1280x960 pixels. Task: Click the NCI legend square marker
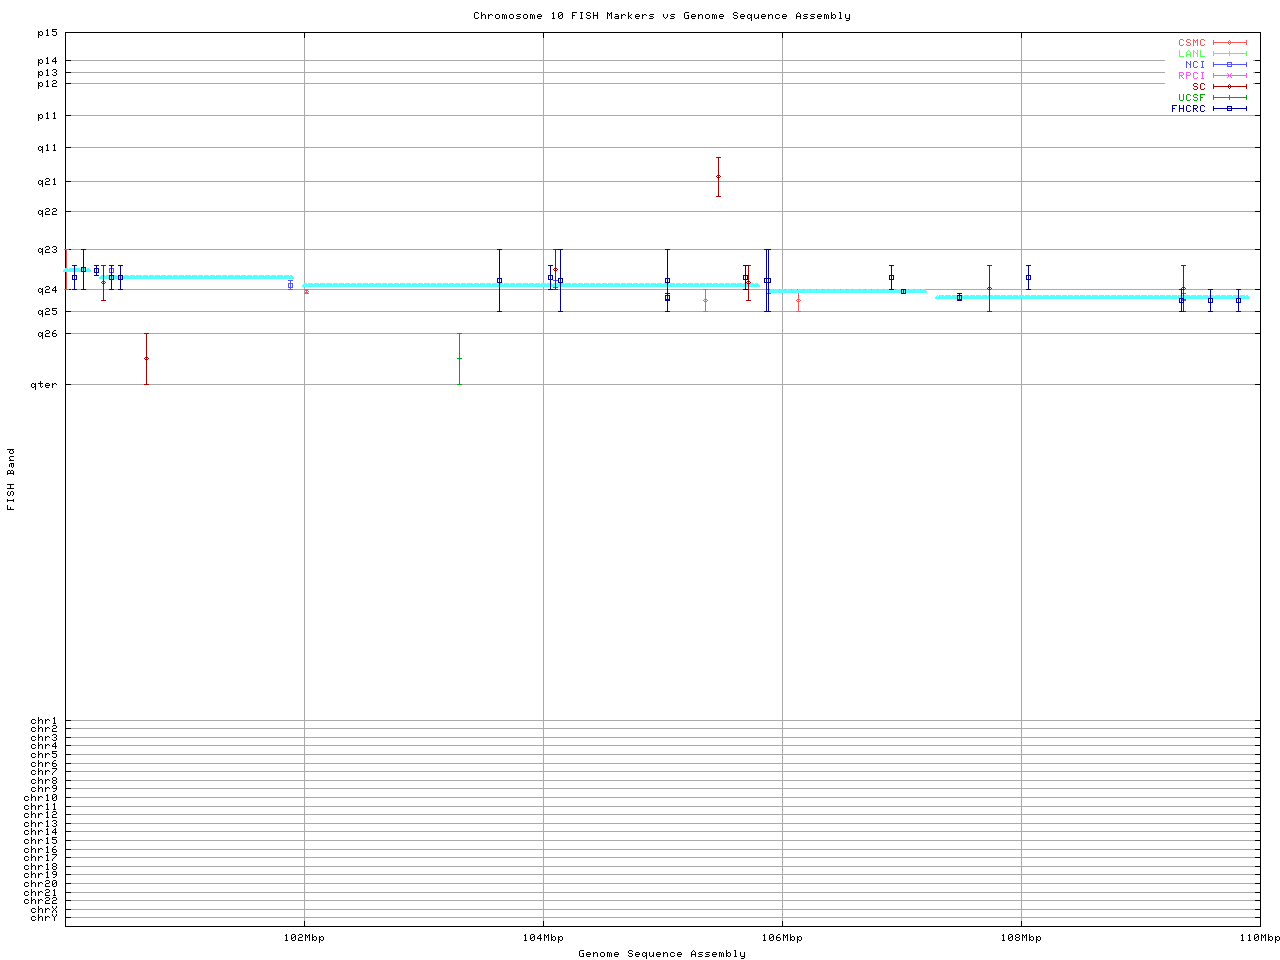tap(1229, 65)
